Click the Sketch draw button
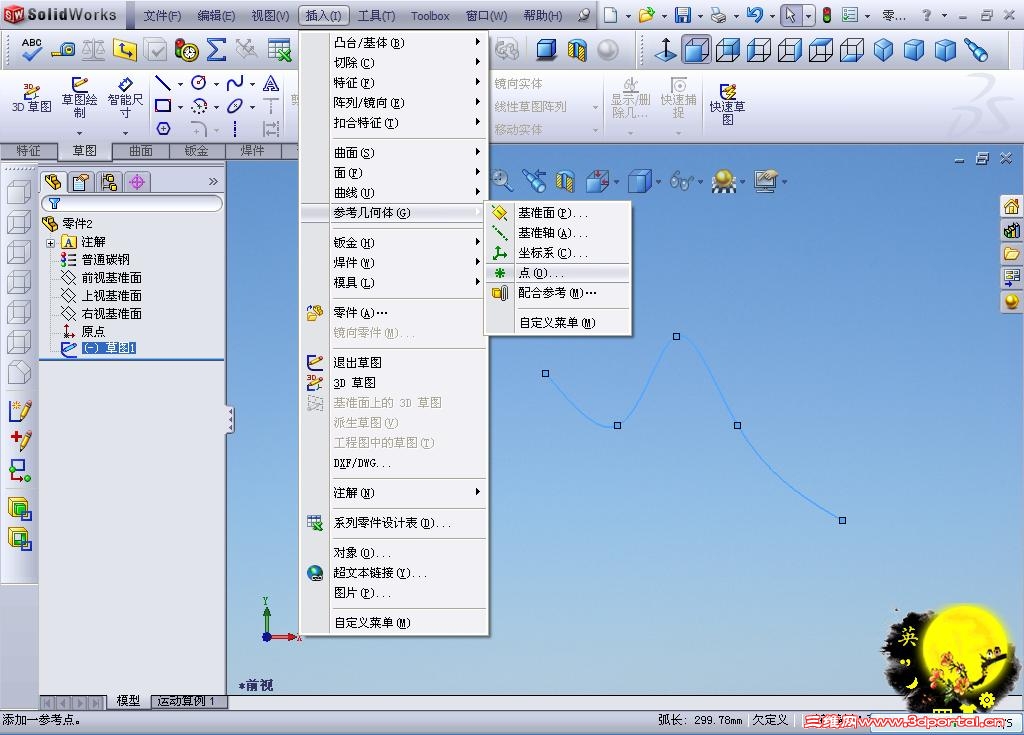 coord(80,97)
